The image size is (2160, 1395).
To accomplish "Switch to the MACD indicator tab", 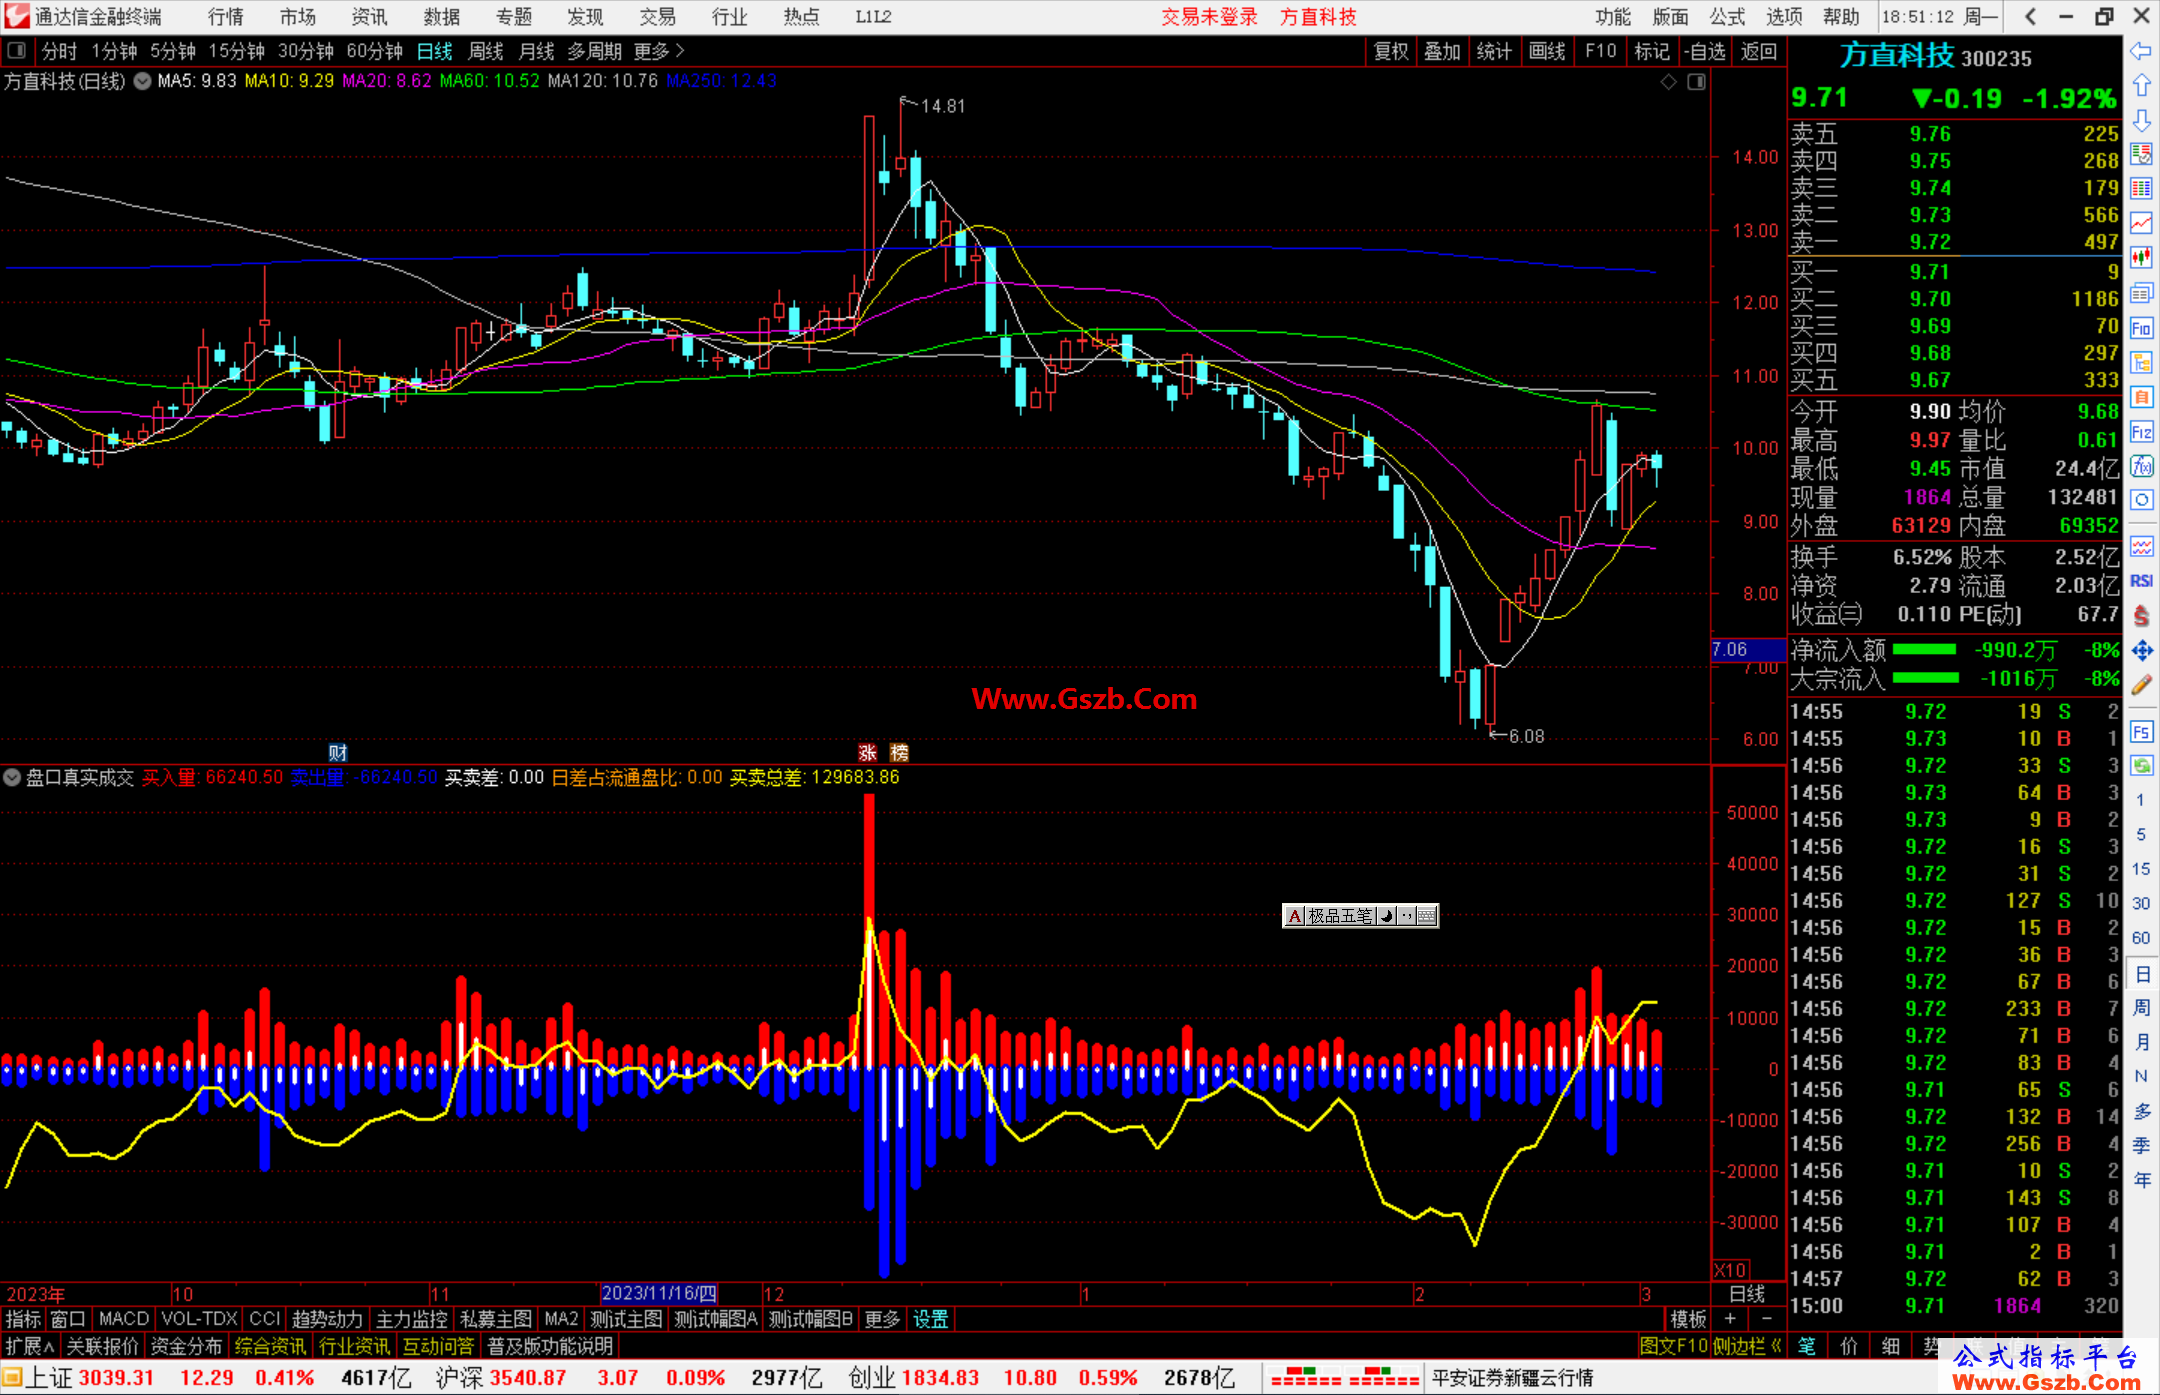I will (x=124, y=1319).
